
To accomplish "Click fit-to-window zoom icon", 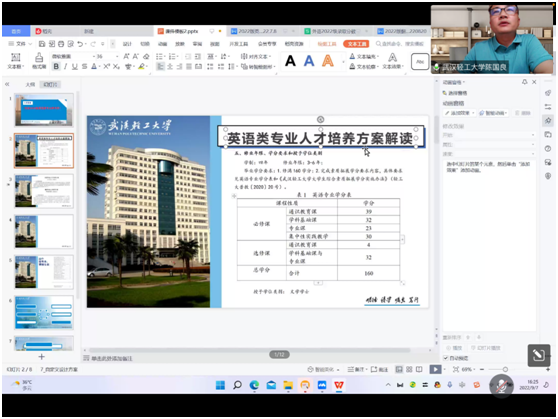I will point(456,369).
